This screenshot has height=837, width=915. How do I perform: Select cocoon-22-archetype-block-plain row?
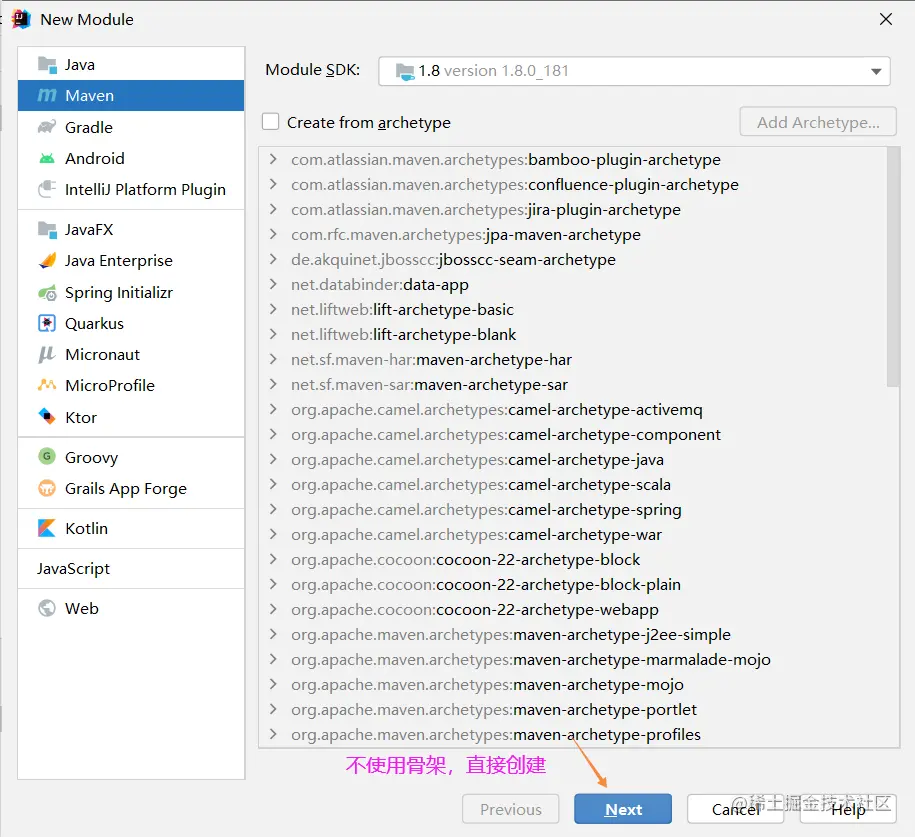(572, 585)
